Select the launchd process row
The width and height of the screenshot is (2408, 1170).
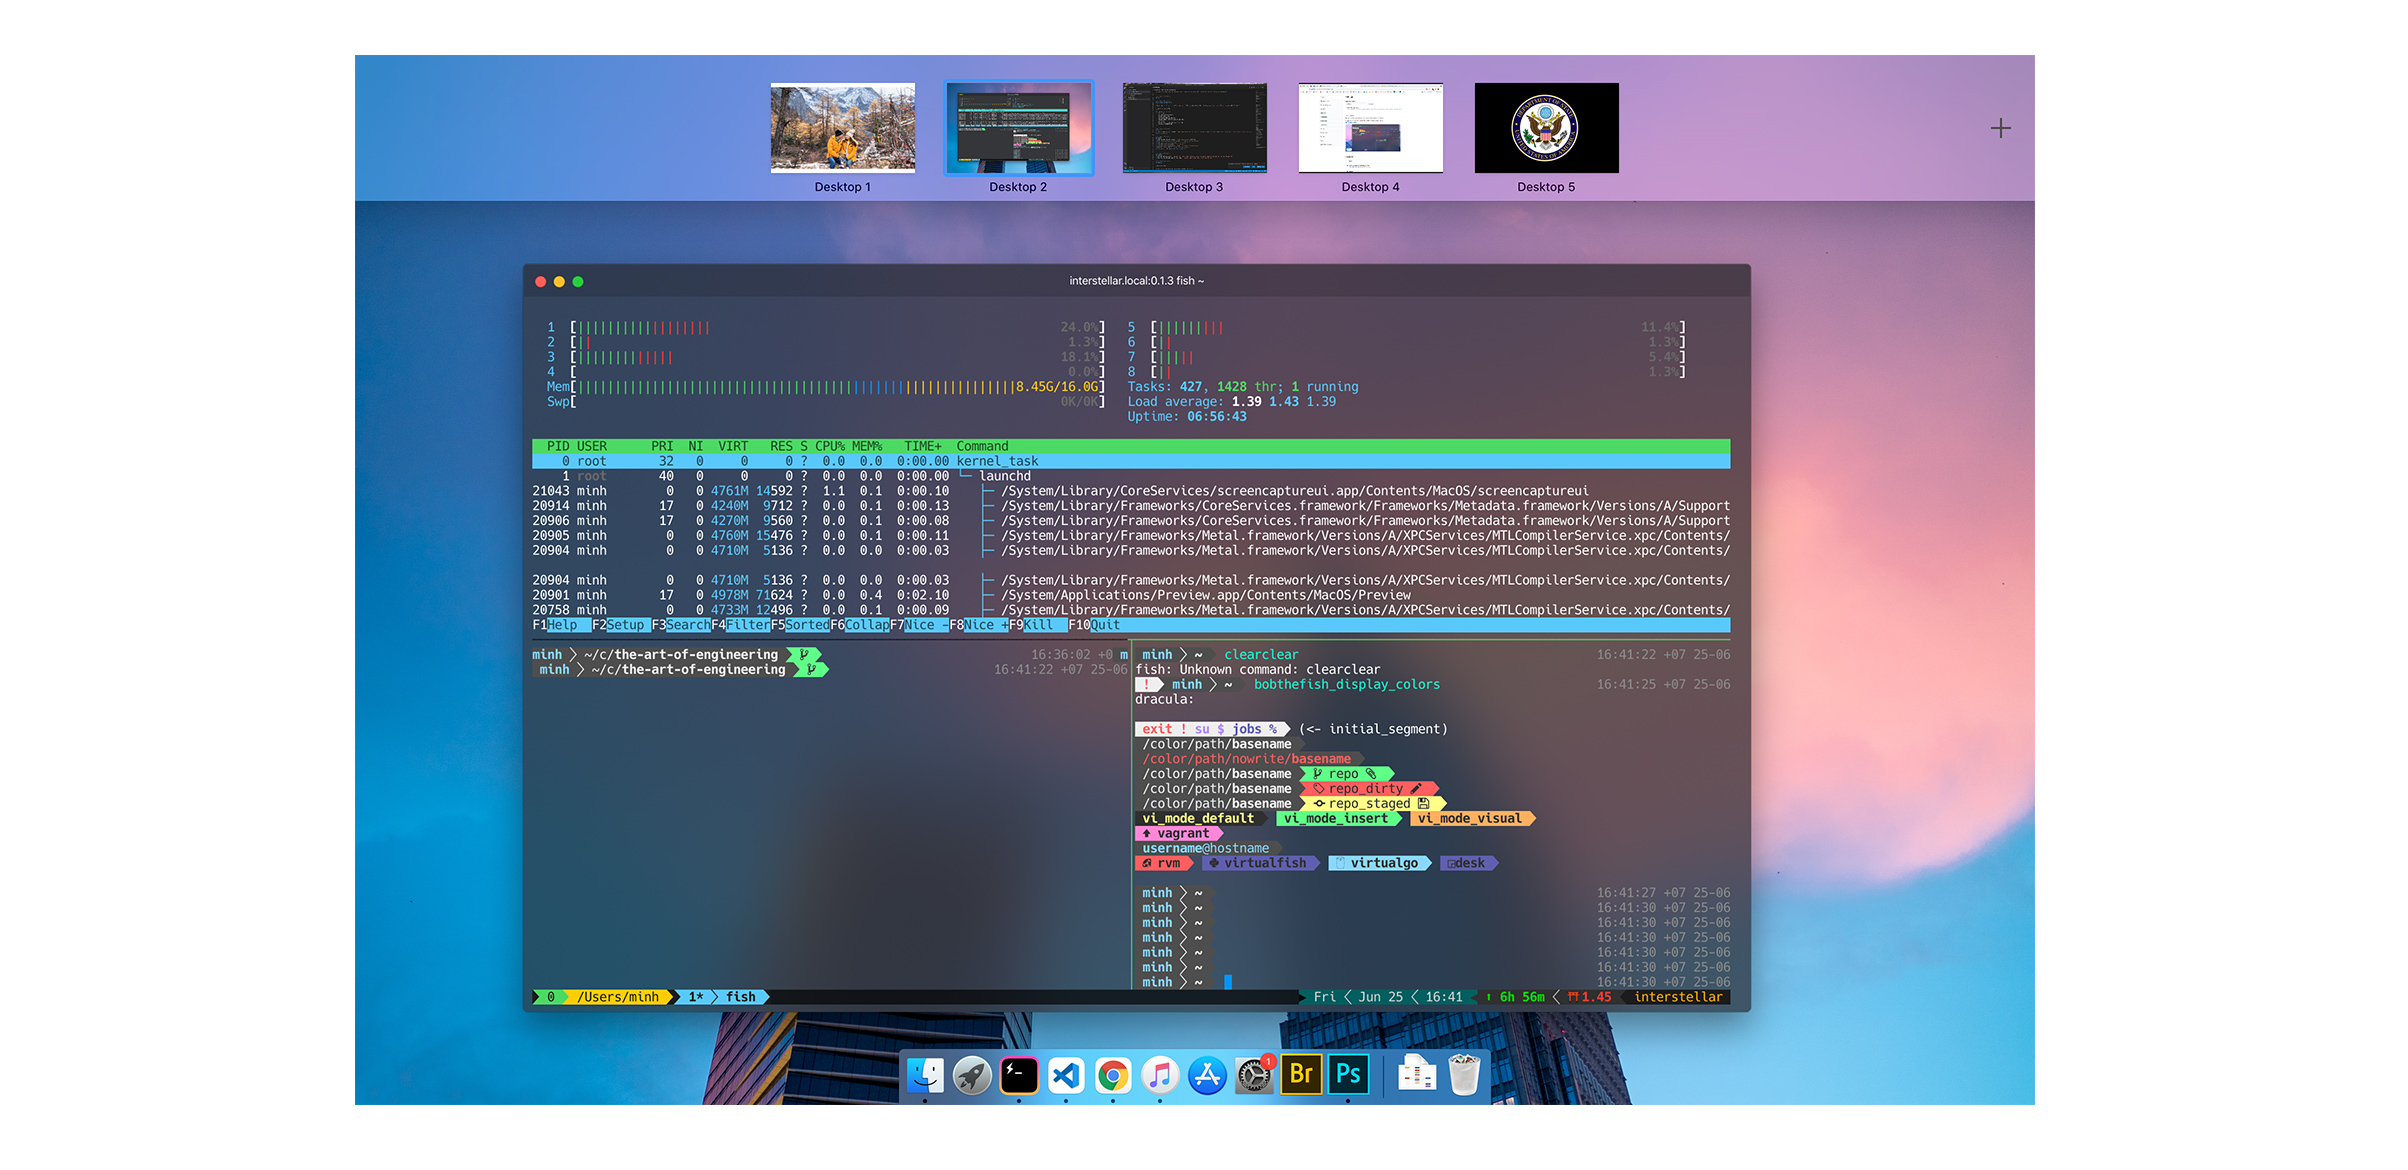(x=1131, y=476)
